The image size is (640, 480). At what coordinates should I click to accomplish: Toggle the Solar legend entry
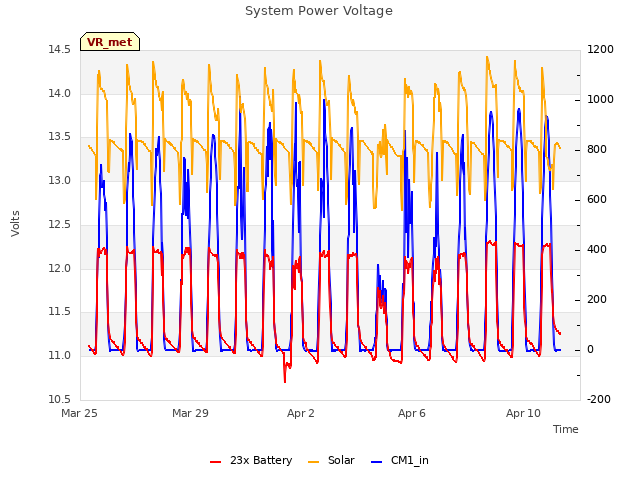tap(331, 460)
